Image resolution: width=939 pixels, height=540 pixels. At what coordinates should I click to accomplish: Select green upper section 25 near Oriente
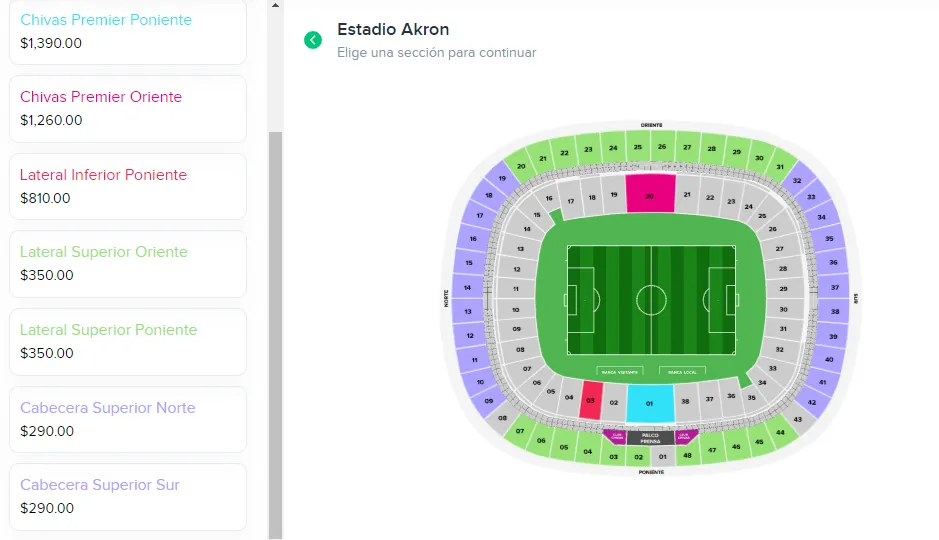coord(638,147)
